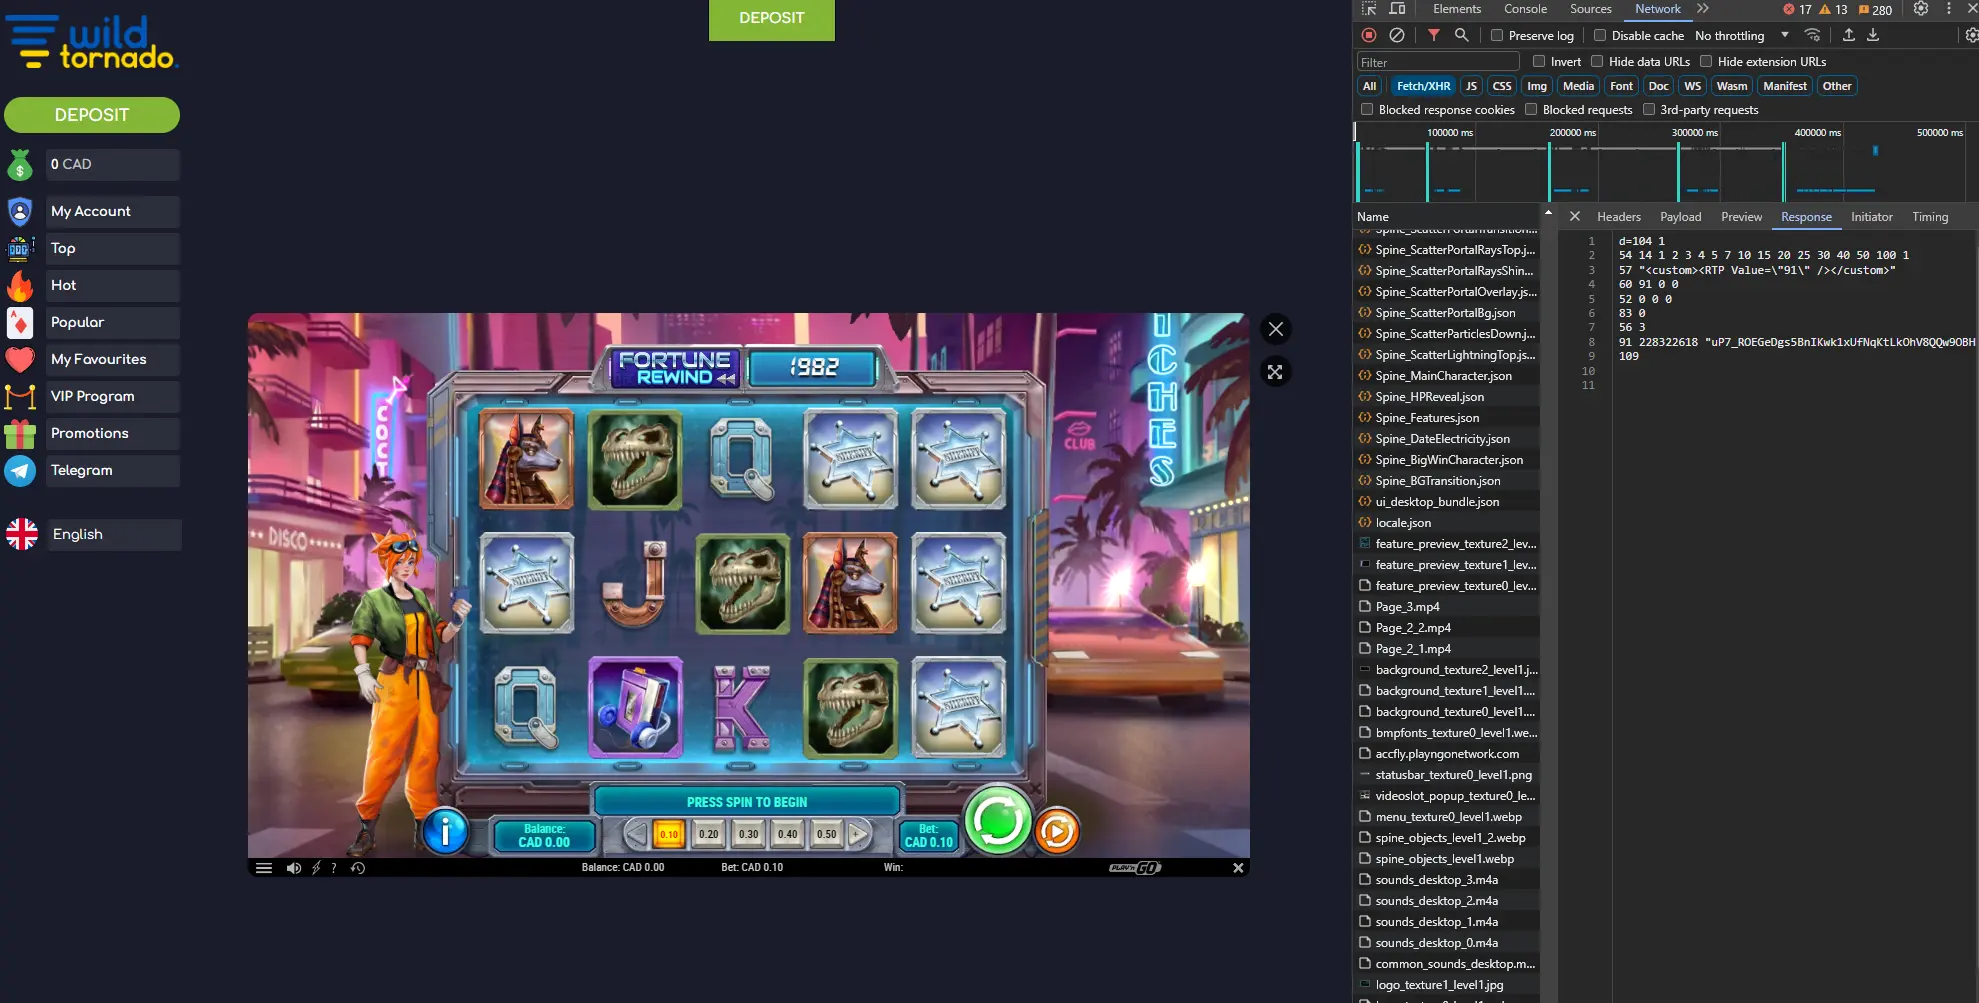This screenshot has height=1003, width=1979.
Task: Check Blocked requests
Action: point(1531,109)
